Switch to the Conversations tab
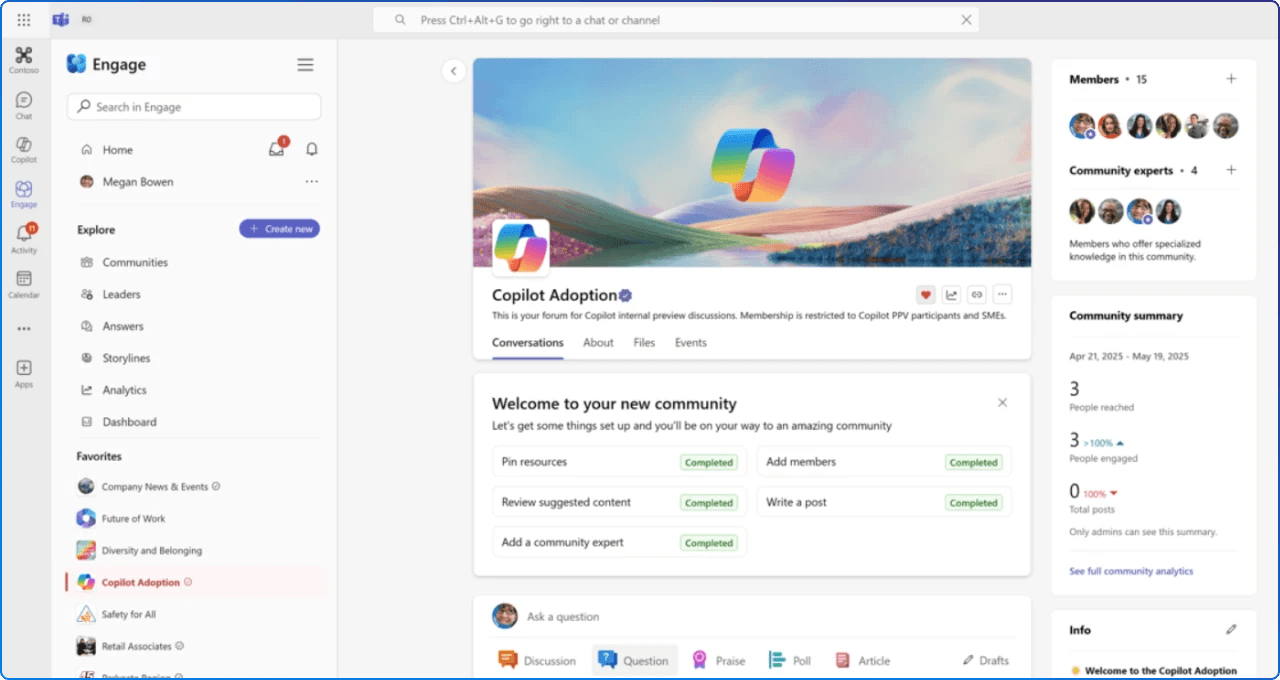 (528, 343)
